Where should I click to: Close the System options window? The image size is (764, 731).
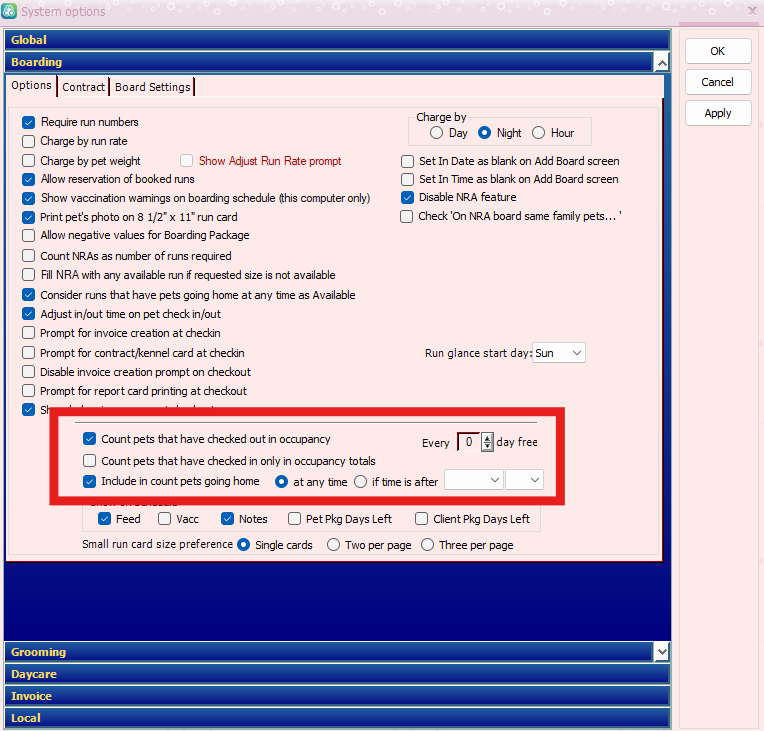pos(753,11)
